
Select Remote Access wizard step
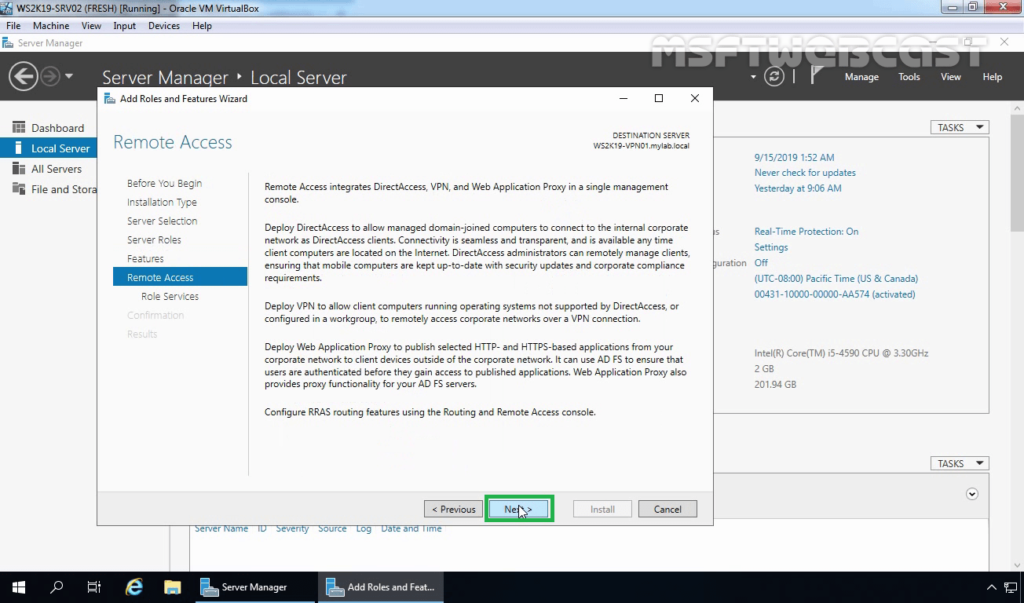point(180,277)
